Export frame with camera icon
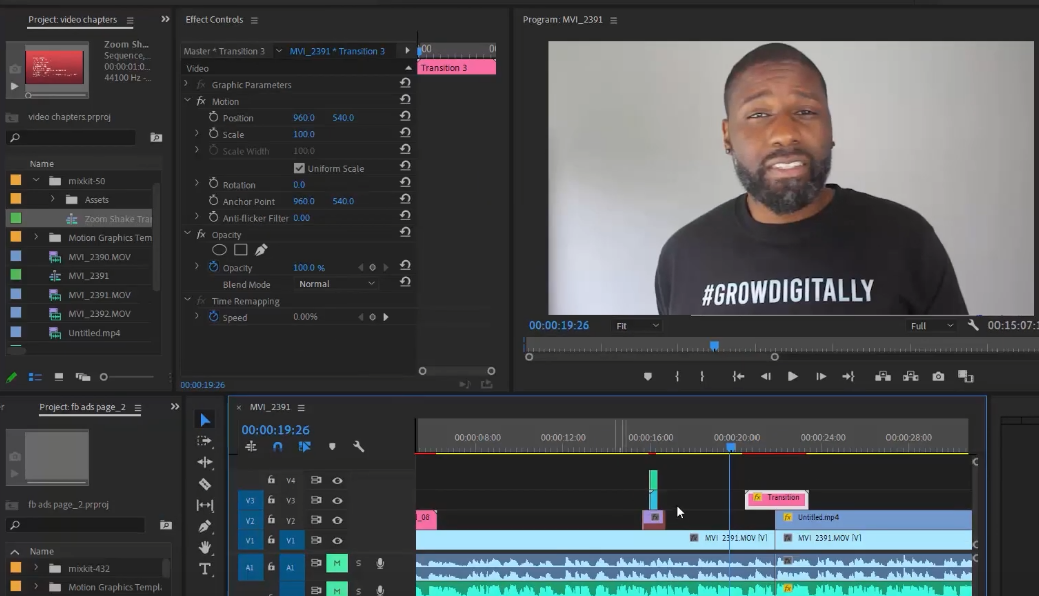Screen dimensions: 1039x596 pos(938,377)
